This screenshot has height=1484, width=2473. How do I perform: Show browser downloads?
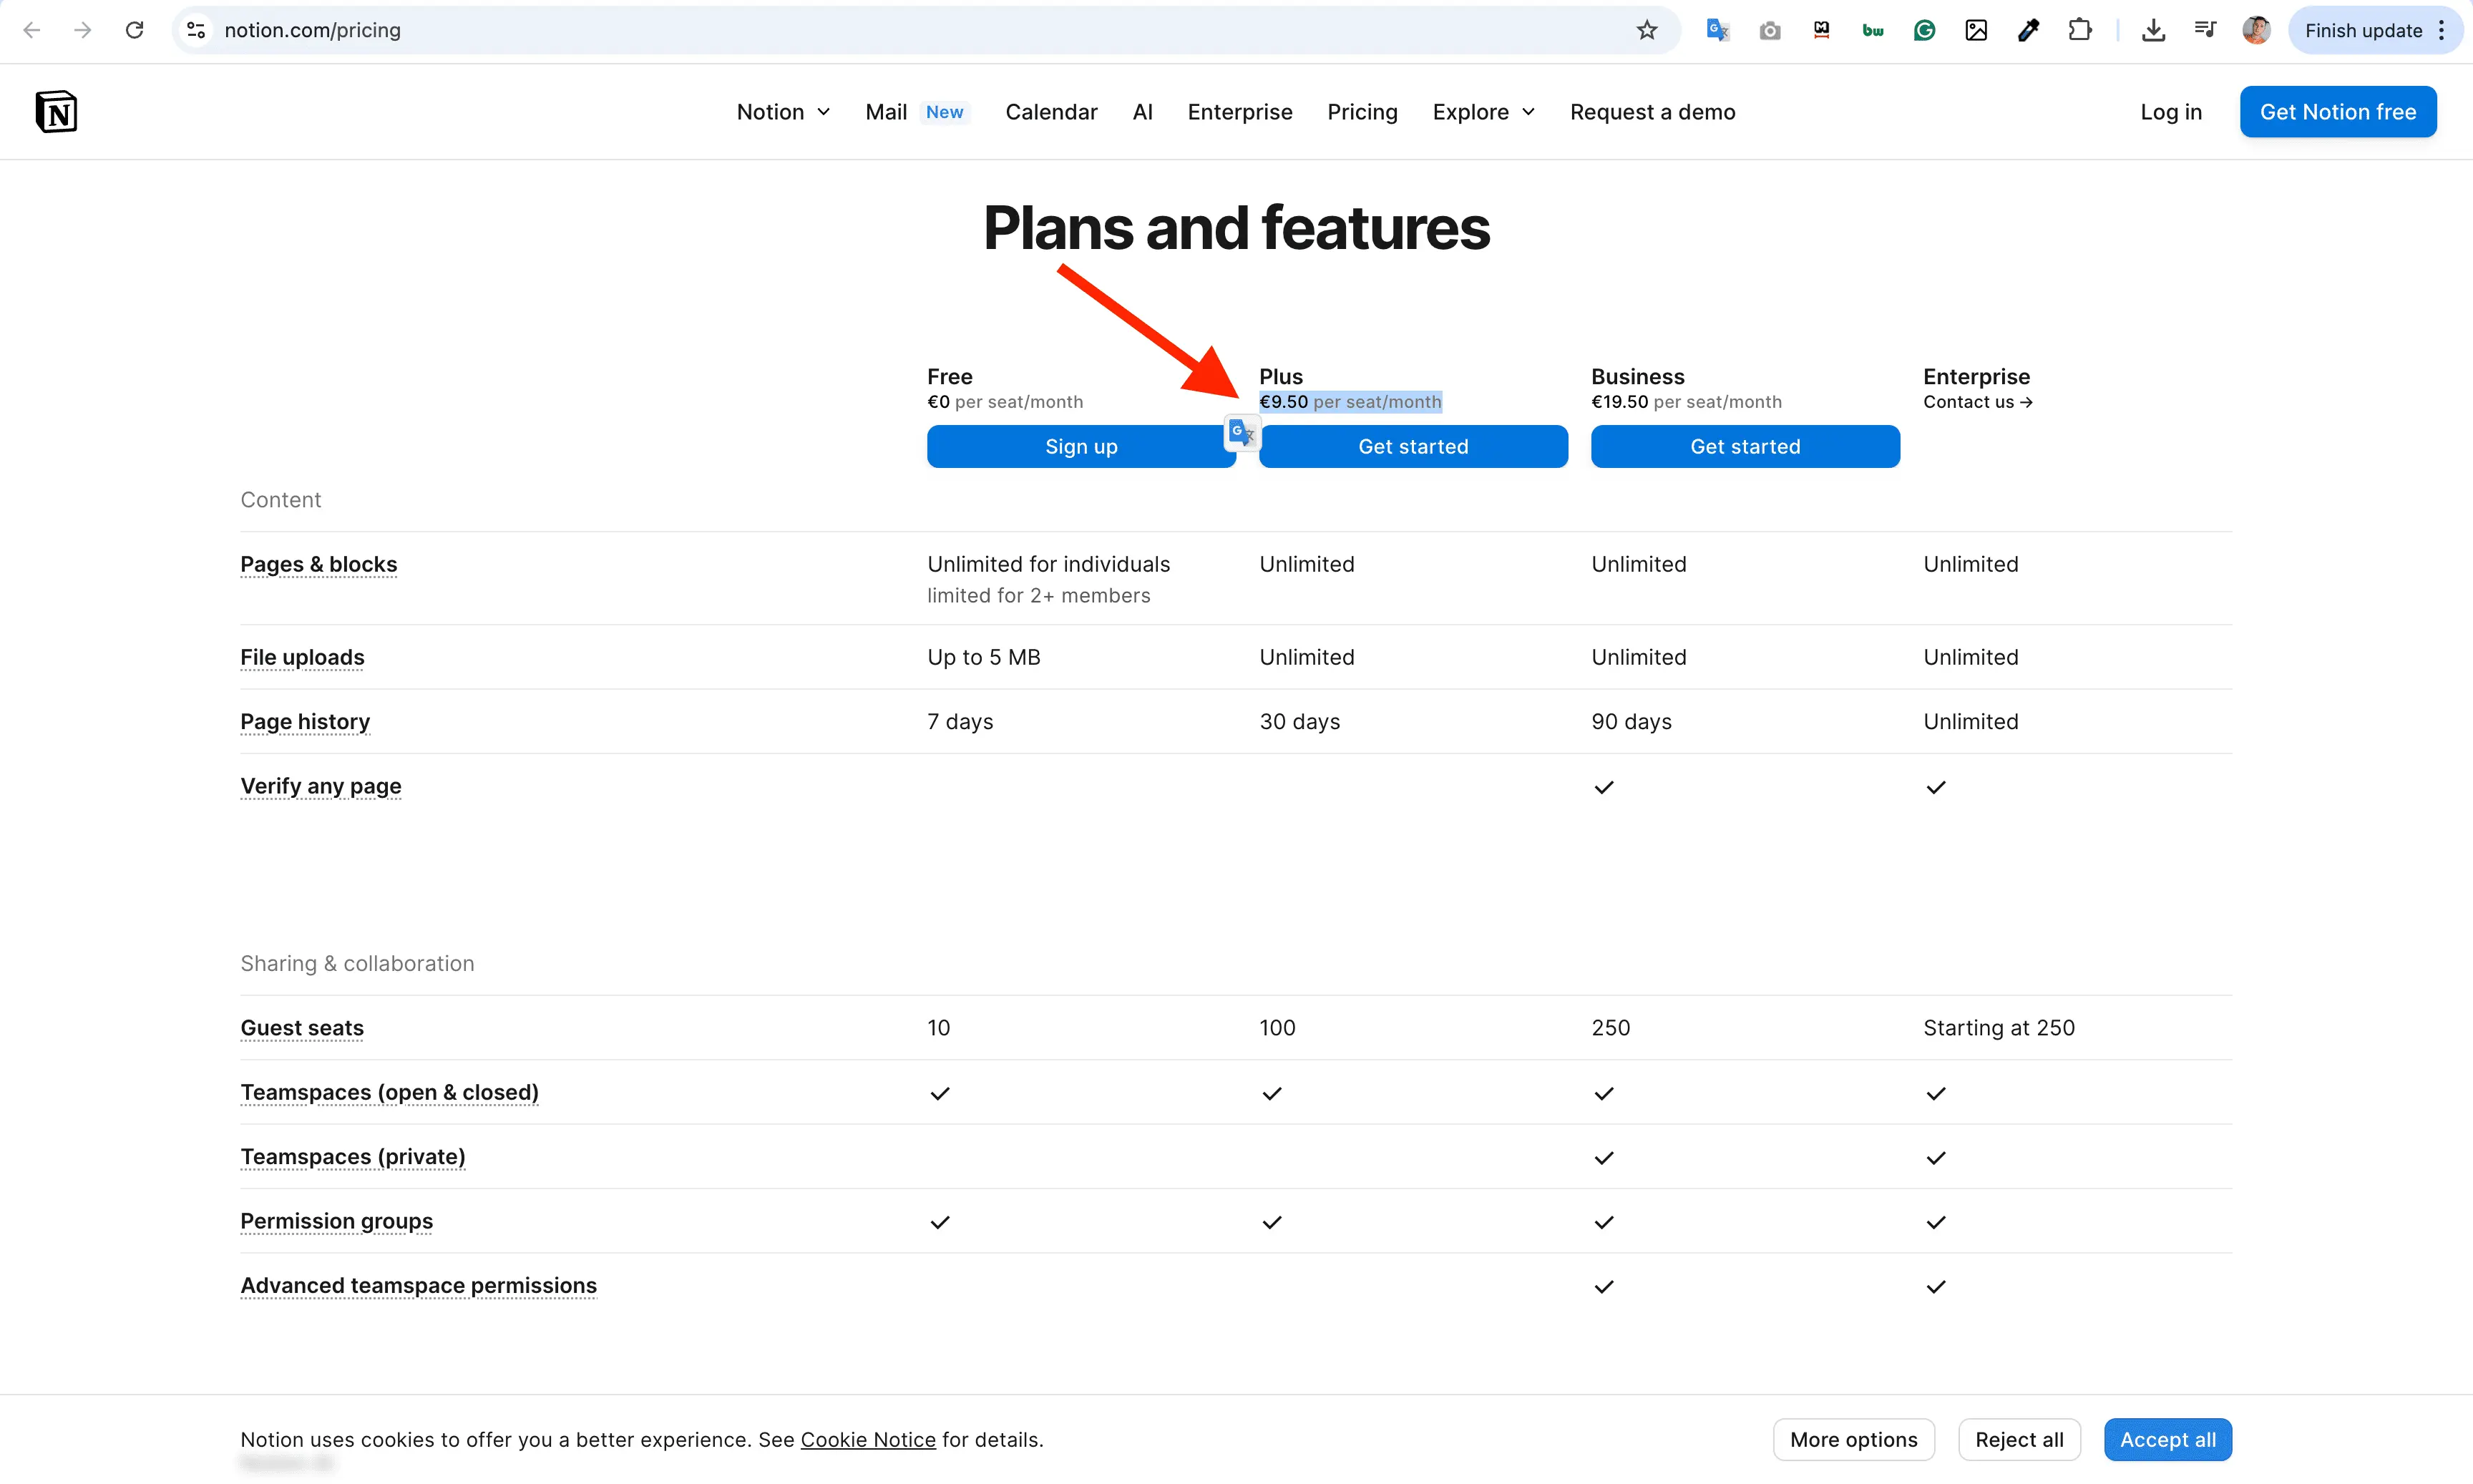coord(2153,30)
